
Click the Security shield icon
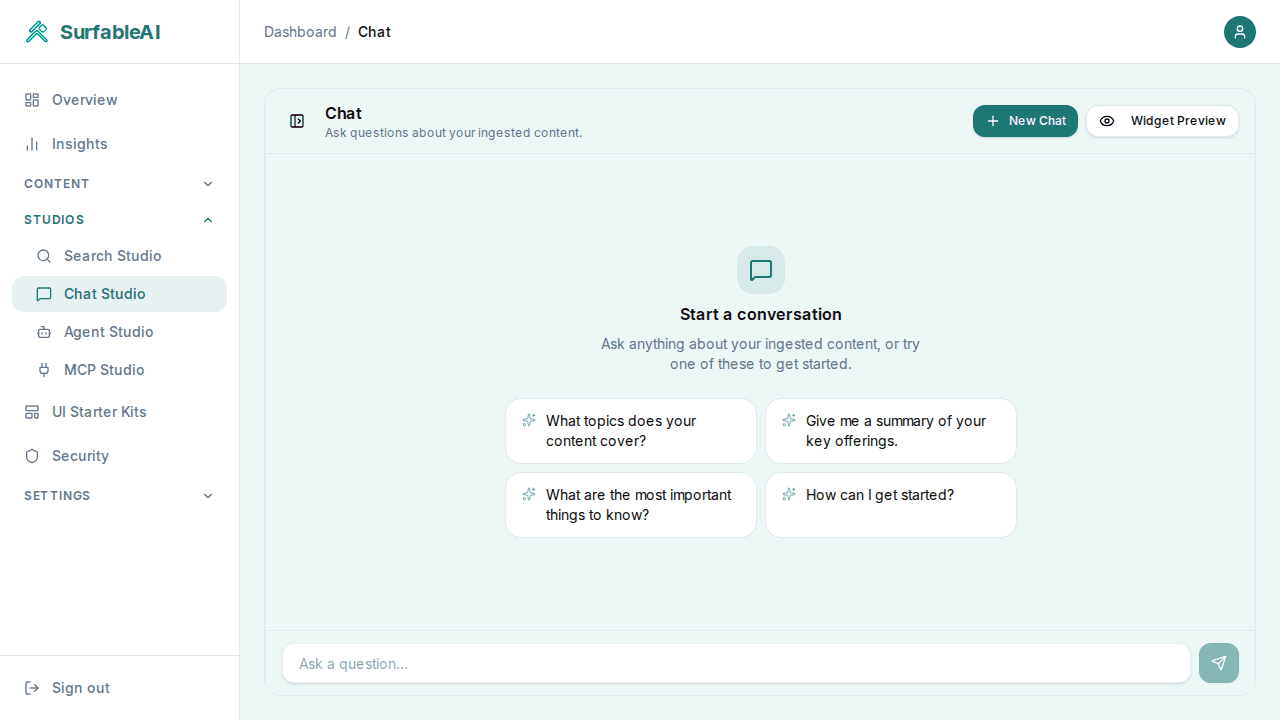point(32,456)
